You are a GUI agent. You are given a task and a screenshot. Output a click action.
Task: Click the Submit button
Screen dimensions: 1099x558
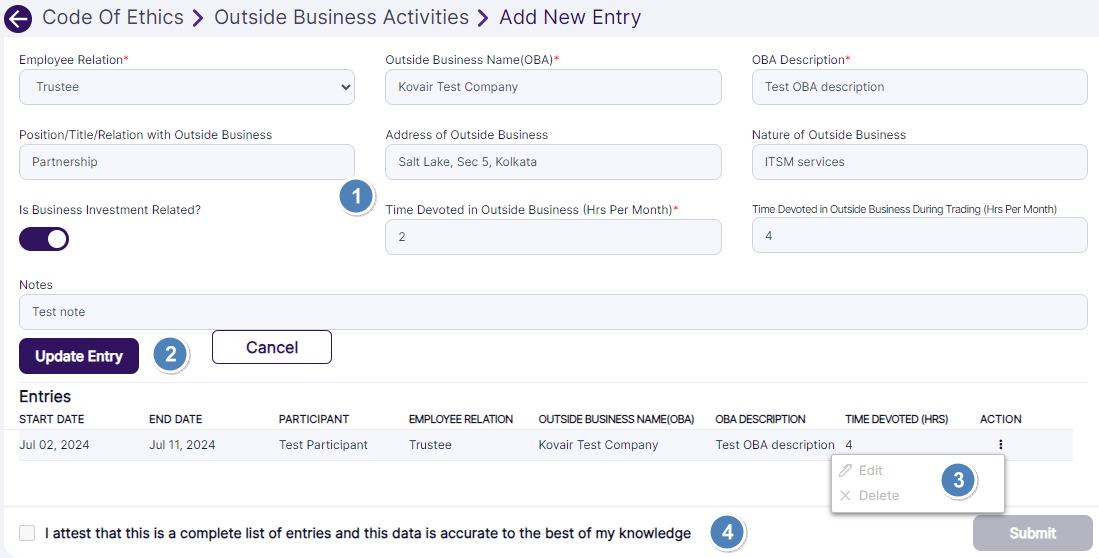coord(1032,533)
